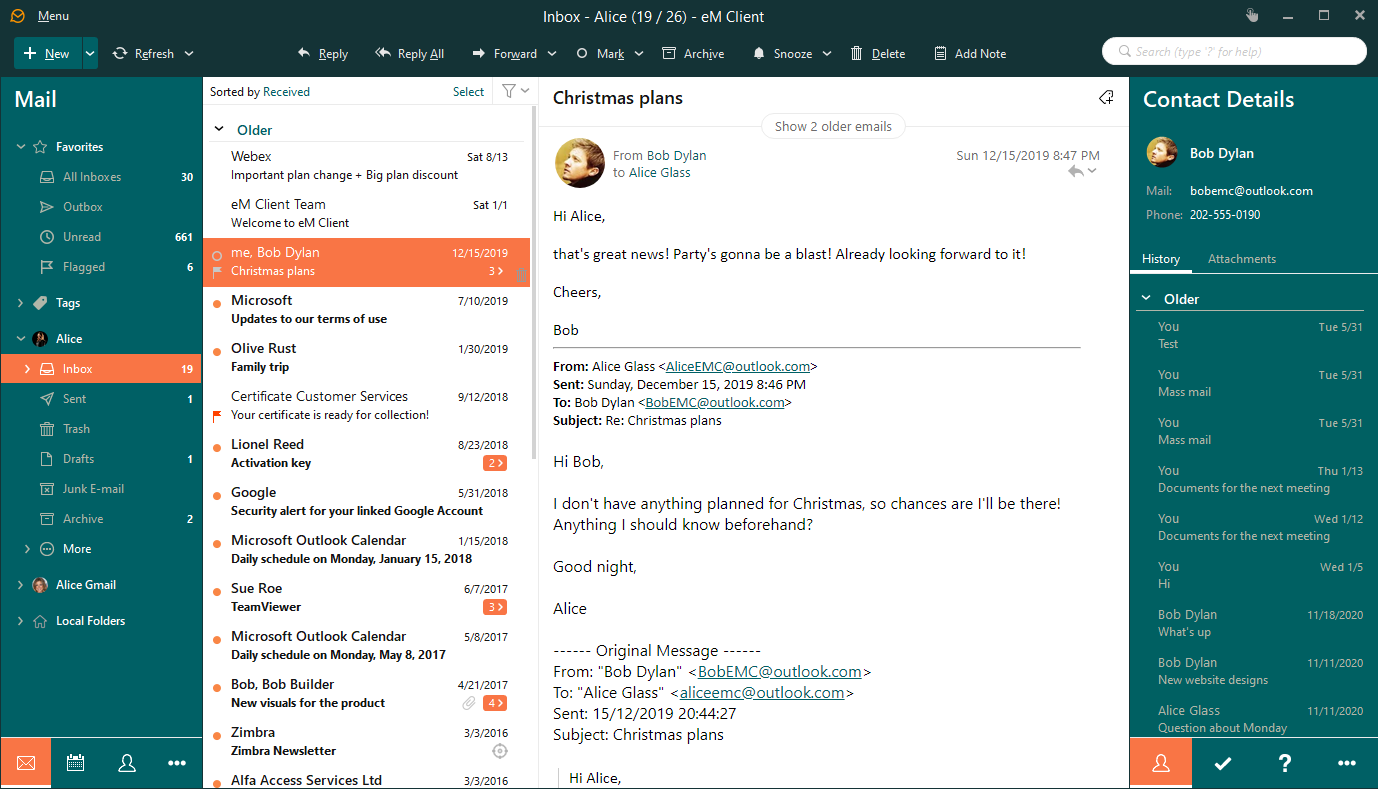Toggle unread dot on Google email
Viewport: 1379px width, 789px height.
point(217,495)
